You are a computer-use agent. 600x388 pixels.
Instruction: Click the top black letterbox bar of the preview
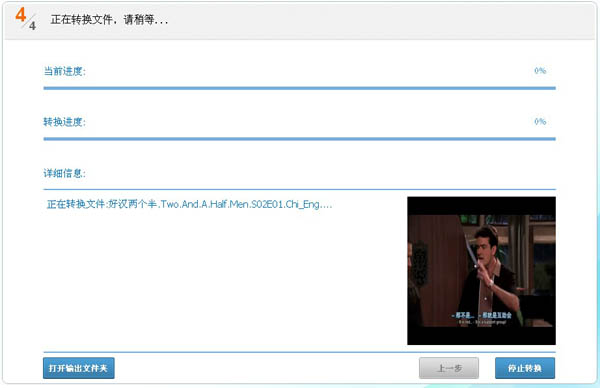(481, 206)
